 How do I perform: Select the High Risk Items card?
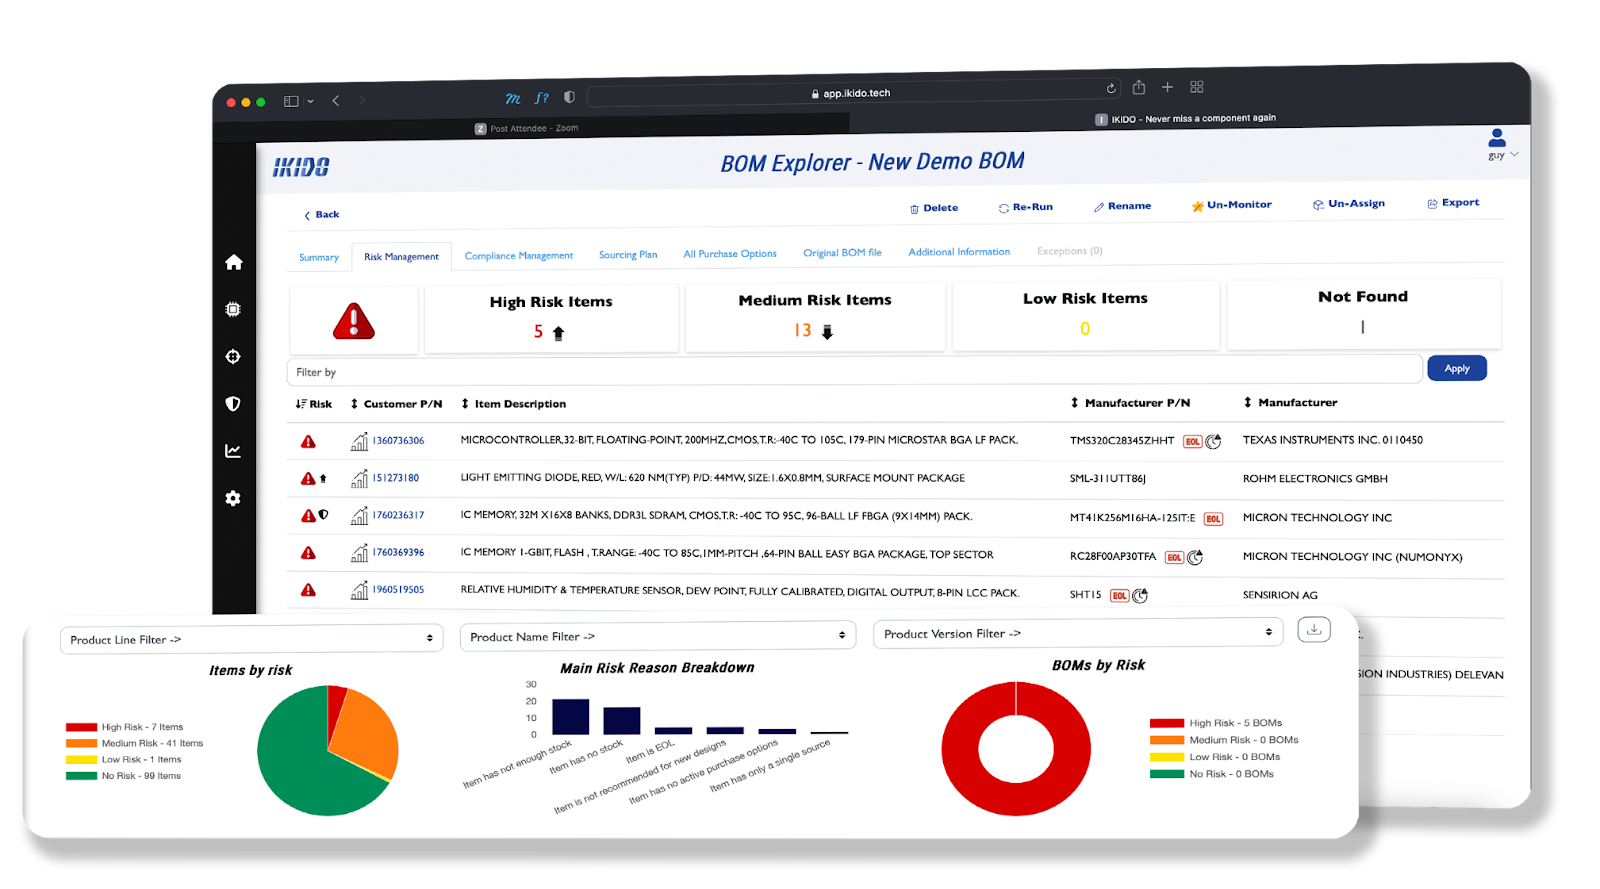point(551,318)
